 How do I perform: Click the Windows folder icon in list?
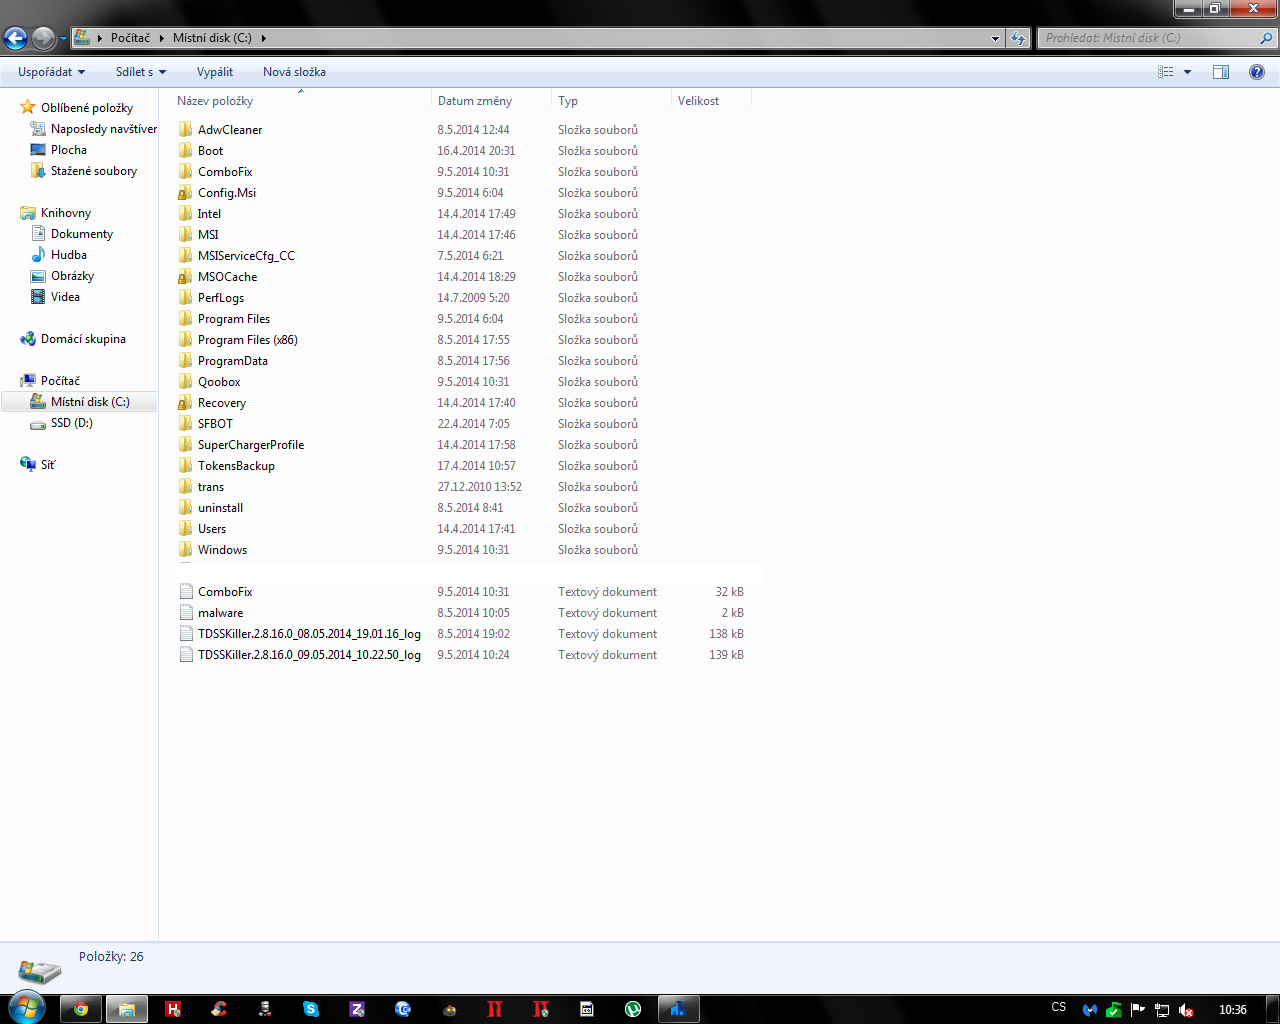185,550
